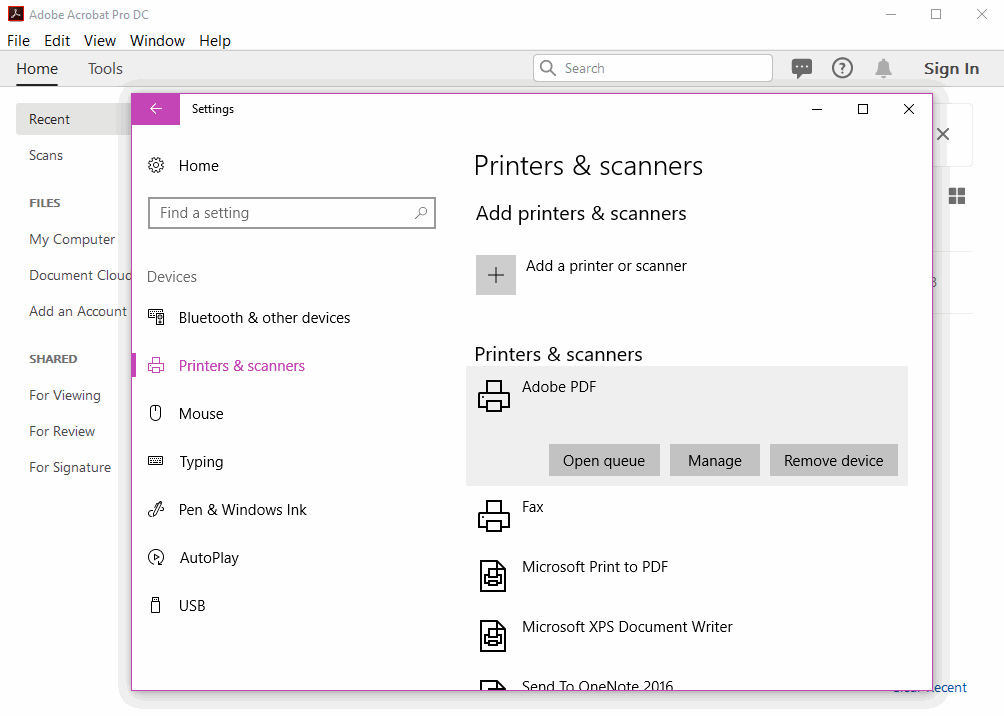1004x716 pixels.
Task: Click Add an Account in Acrobat
Action: coord(78,311)
